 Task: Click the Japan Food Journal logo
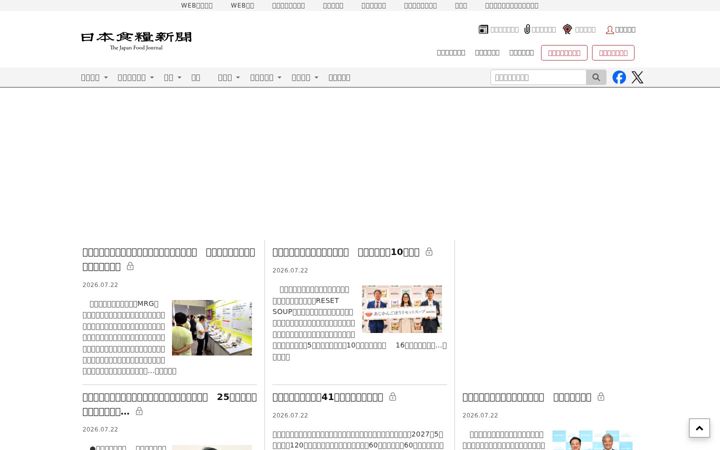tap(136, 41)
